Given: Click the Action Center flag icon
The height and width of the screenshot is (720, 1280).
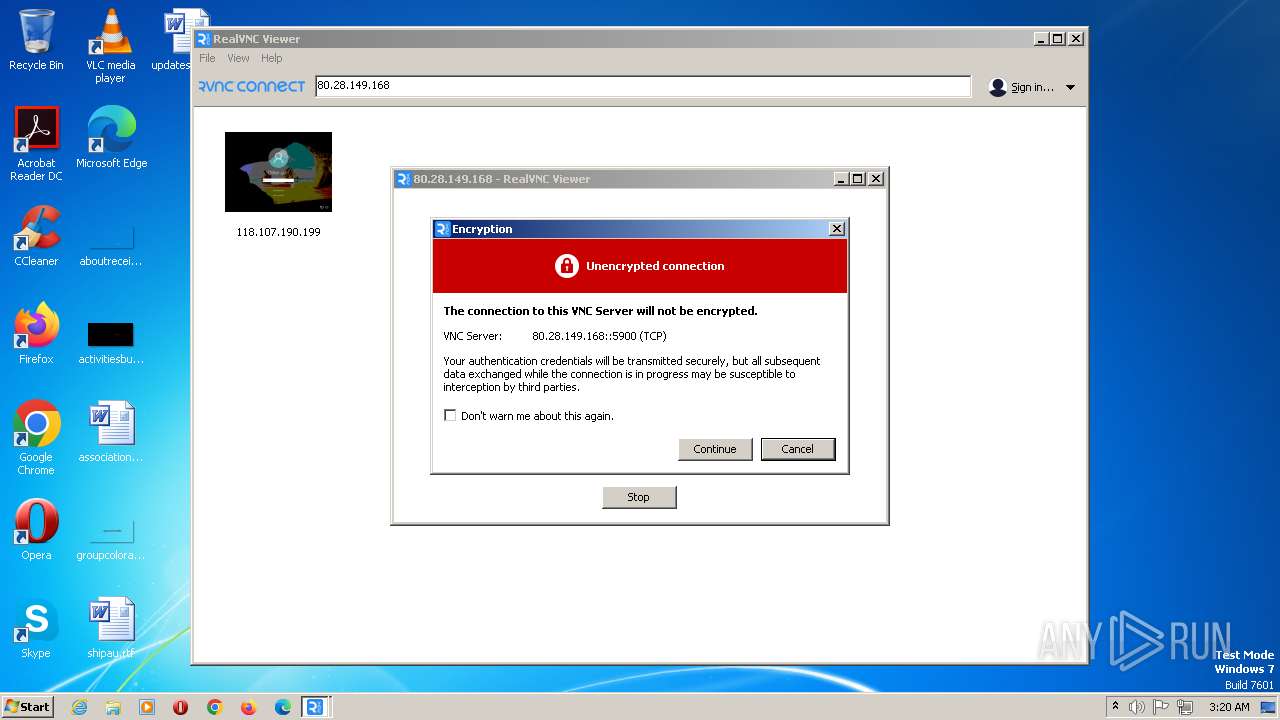Looking at the screenshot, I should pyautogui.click(x=1161, y=707).
